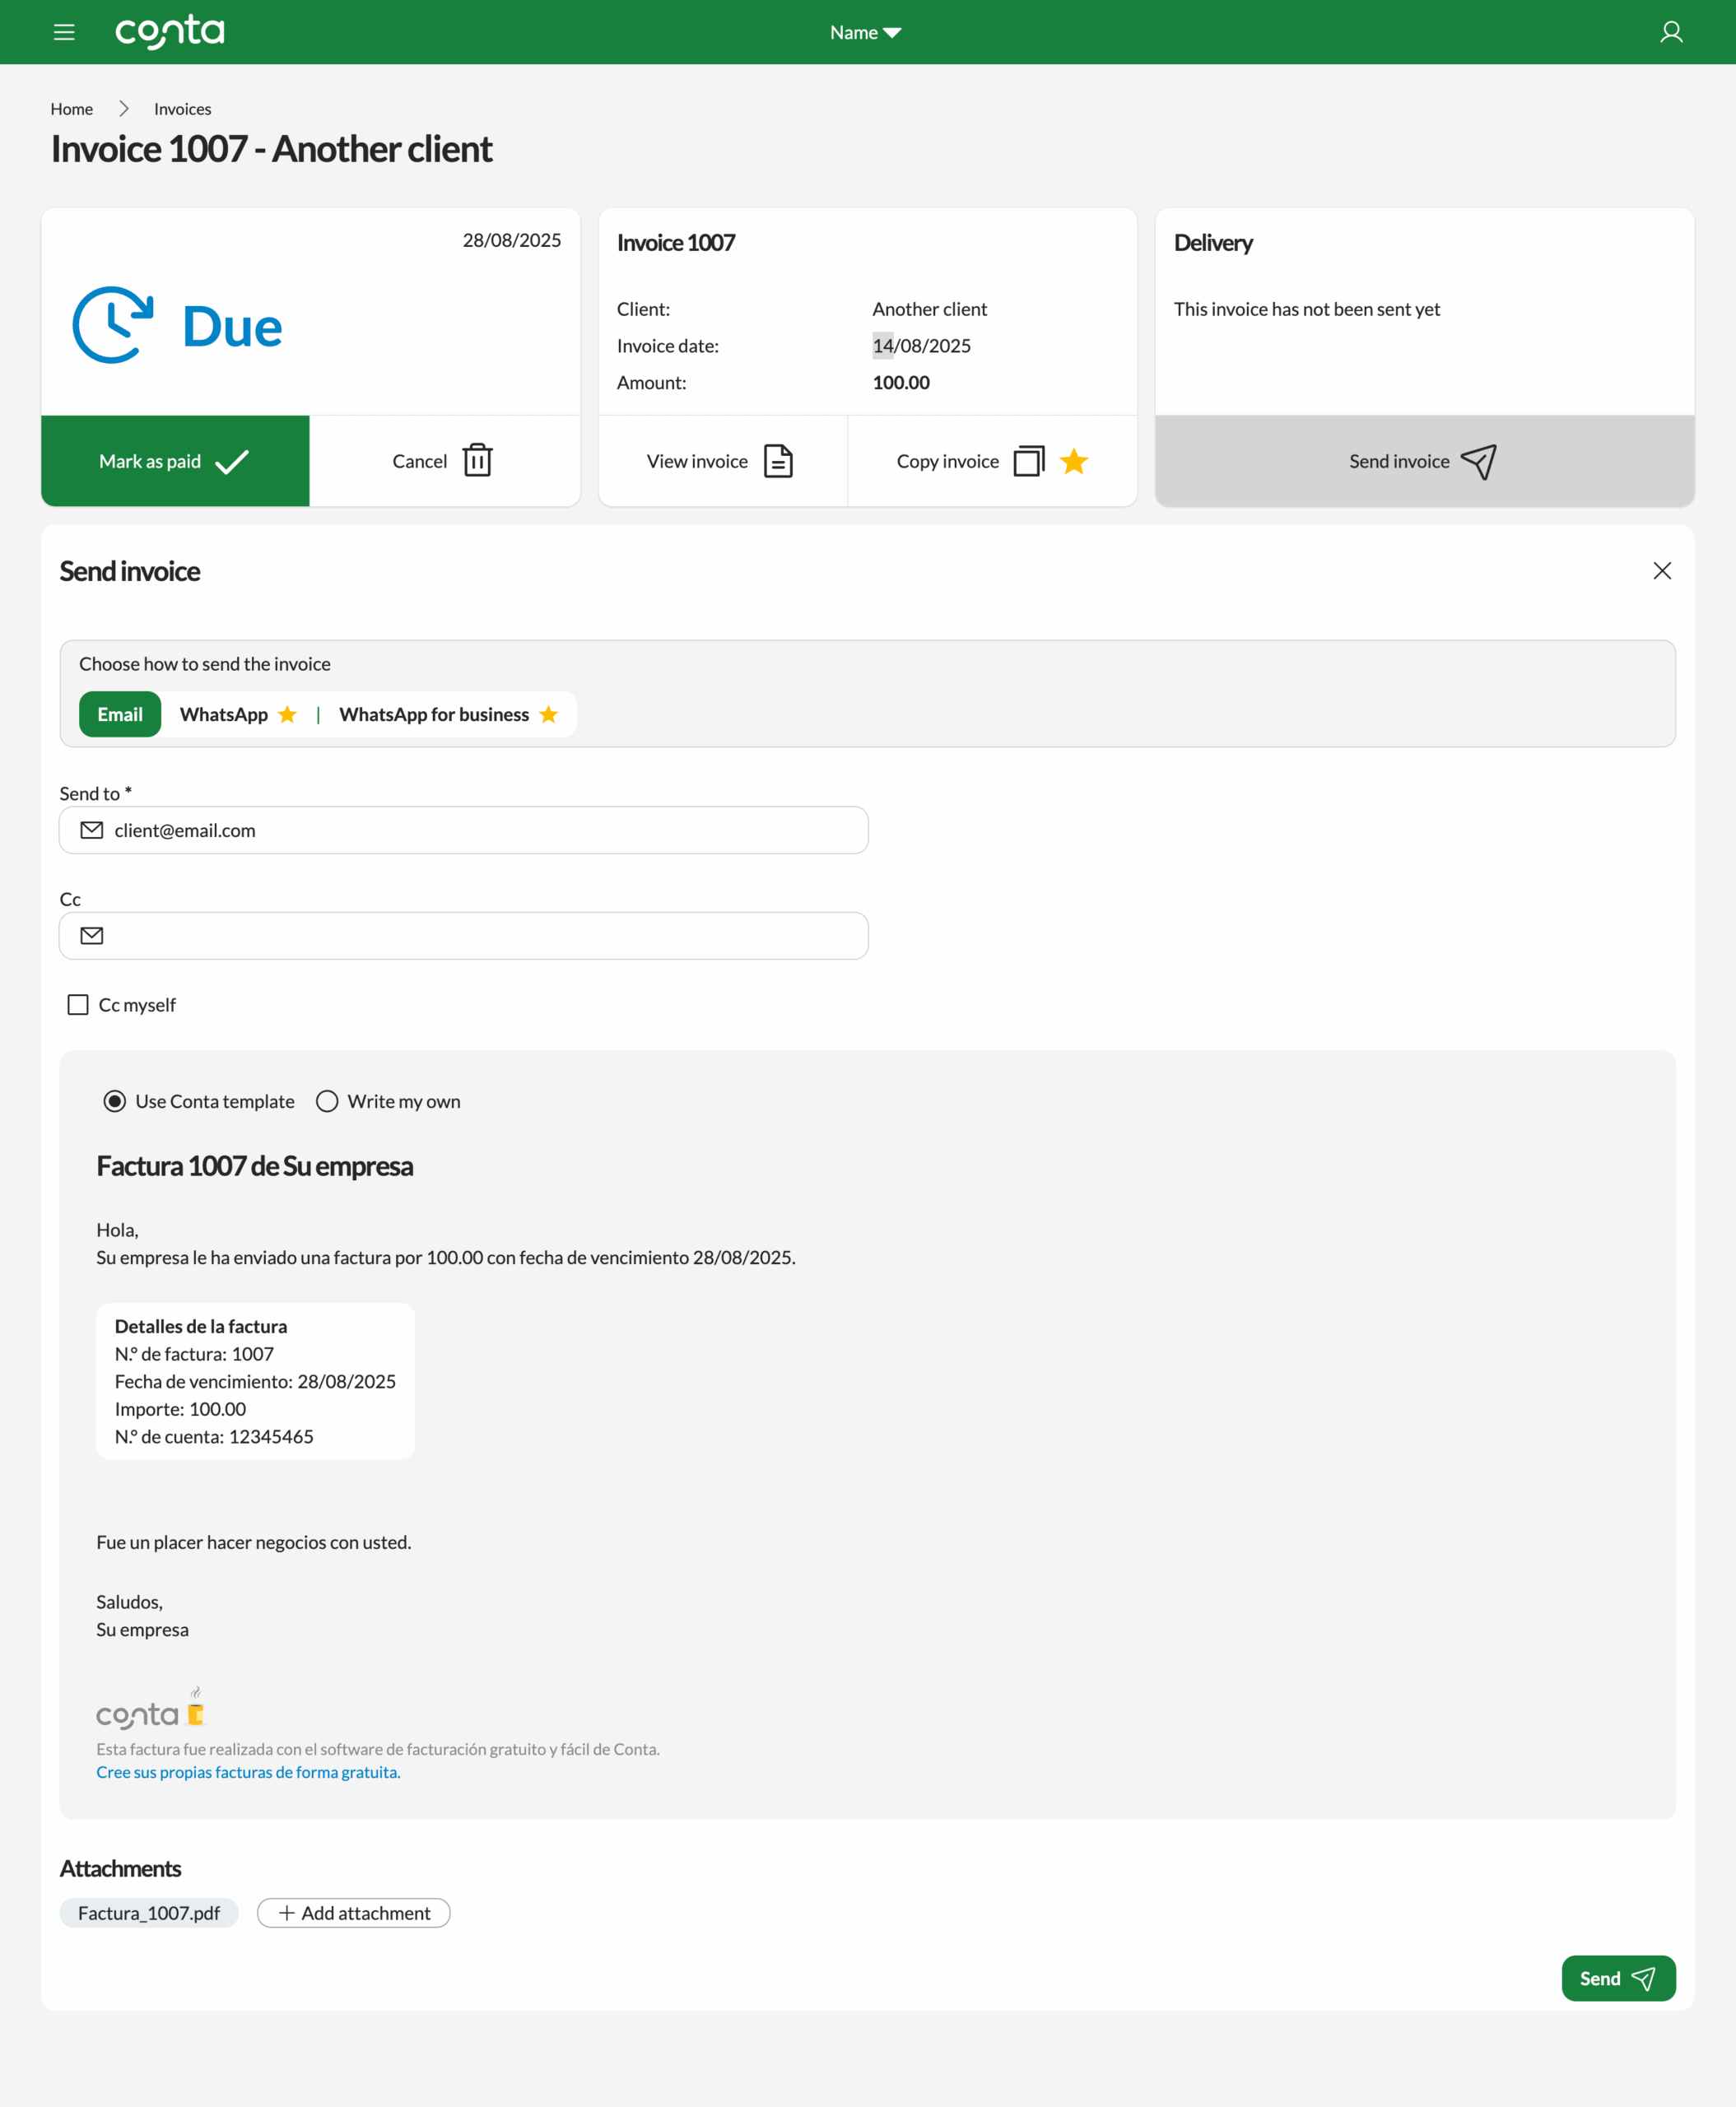Image resolution: width=1736 pixels, height=2107 pixels.
Task: Check the Cc myself checkbox
Action: coord(78,1004)
